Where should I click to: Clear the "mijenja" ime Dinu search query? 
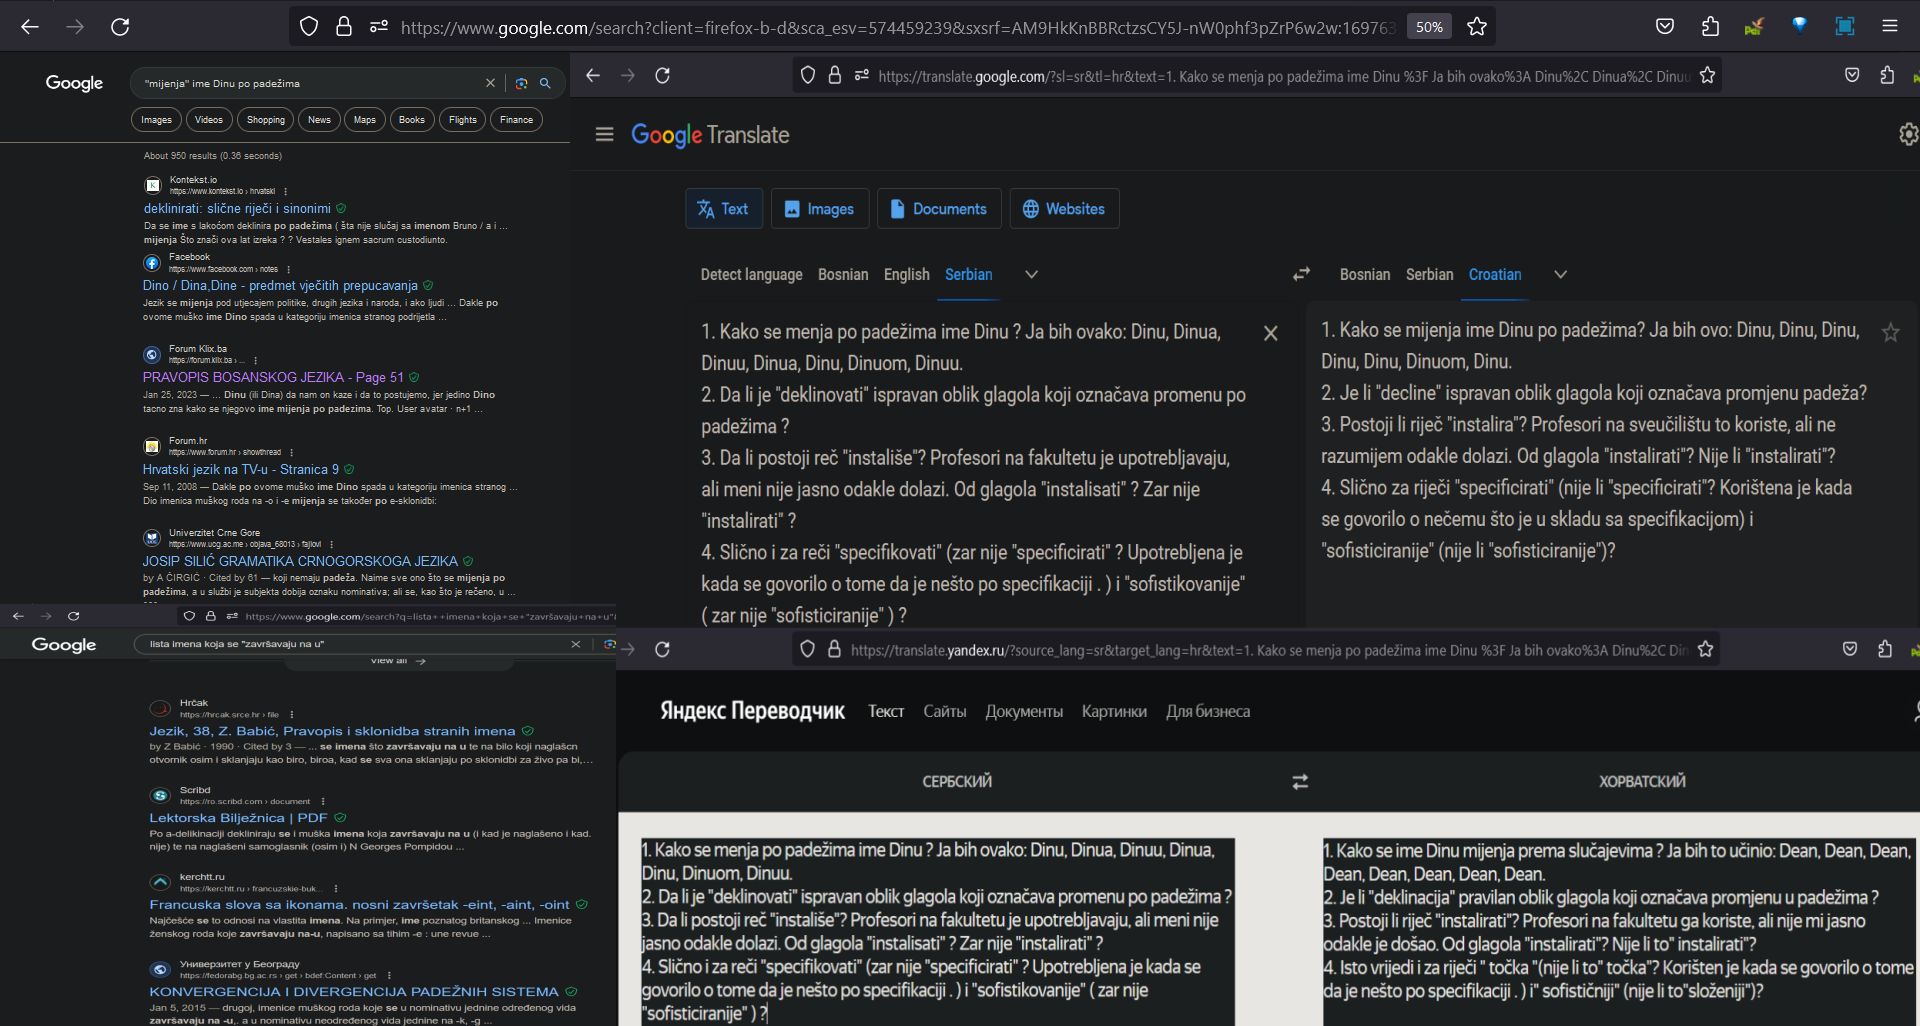point(490,83)
